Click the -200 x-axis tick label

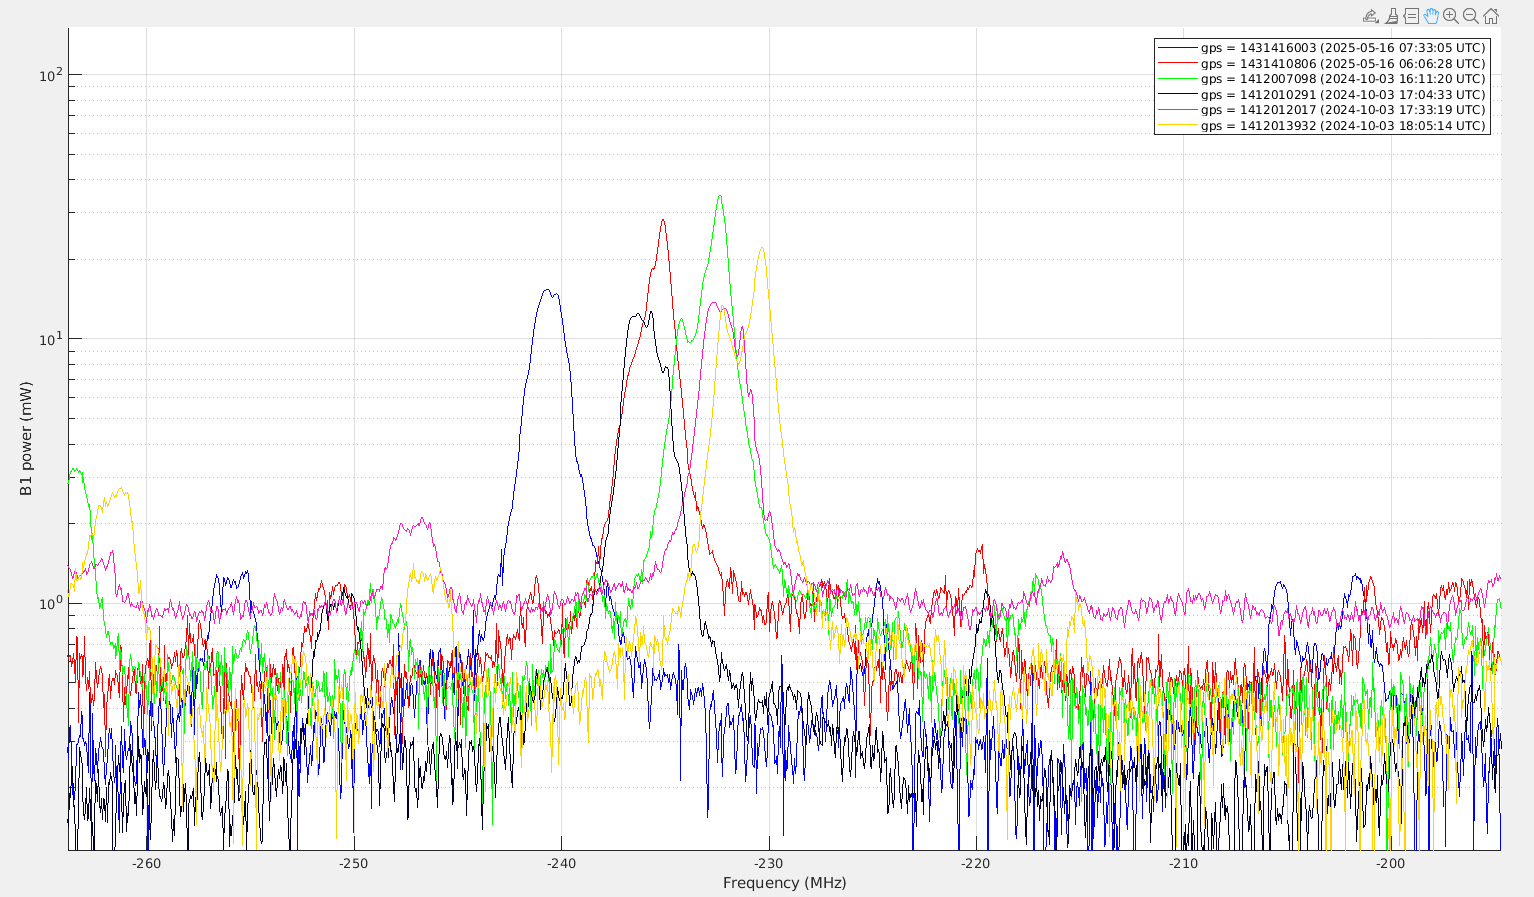[1390, 864]
